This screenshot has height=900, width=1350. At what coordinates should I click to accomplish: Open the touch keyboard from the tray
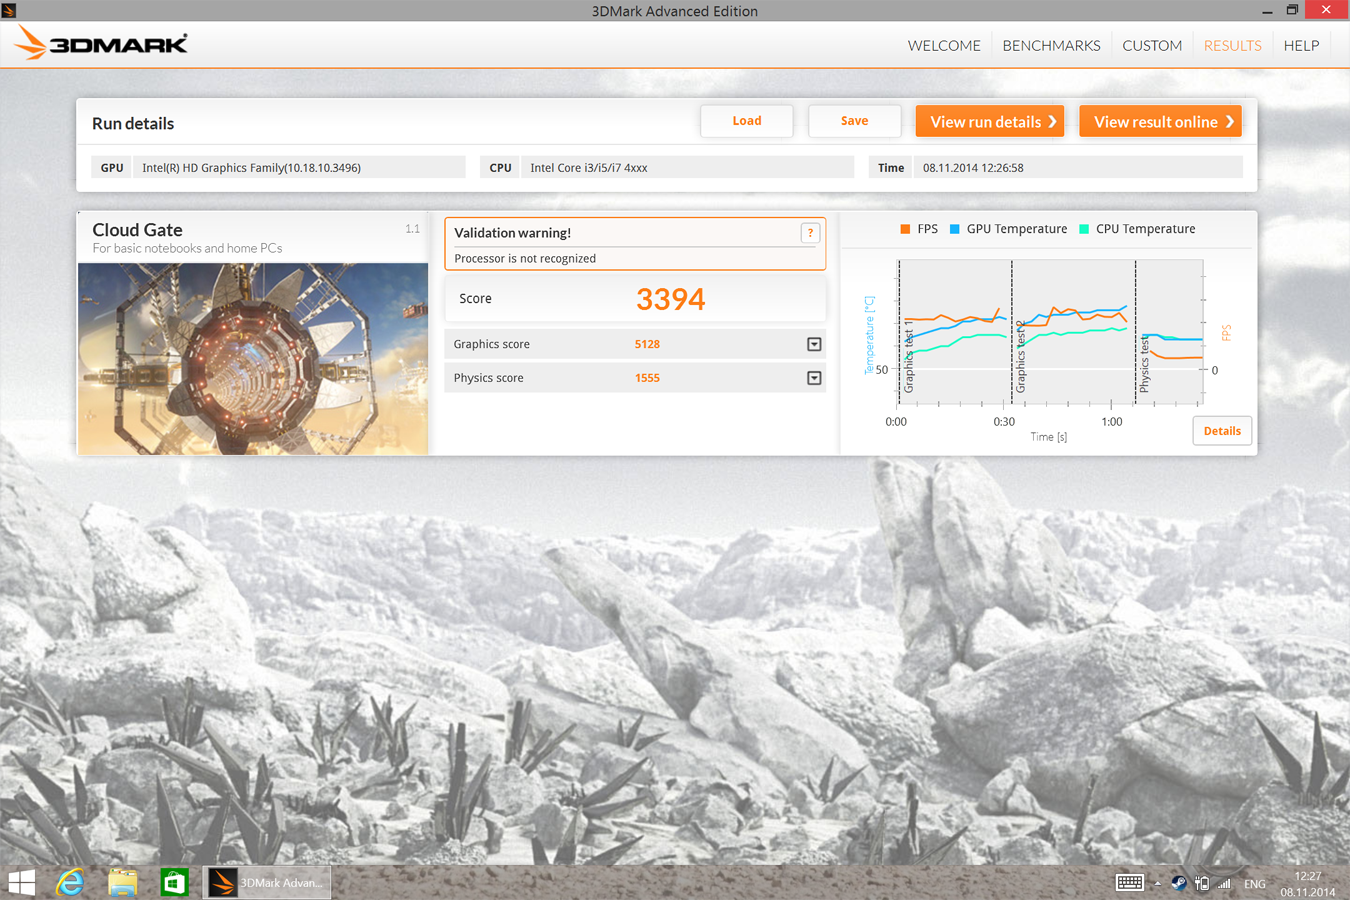click(1129, 883)
